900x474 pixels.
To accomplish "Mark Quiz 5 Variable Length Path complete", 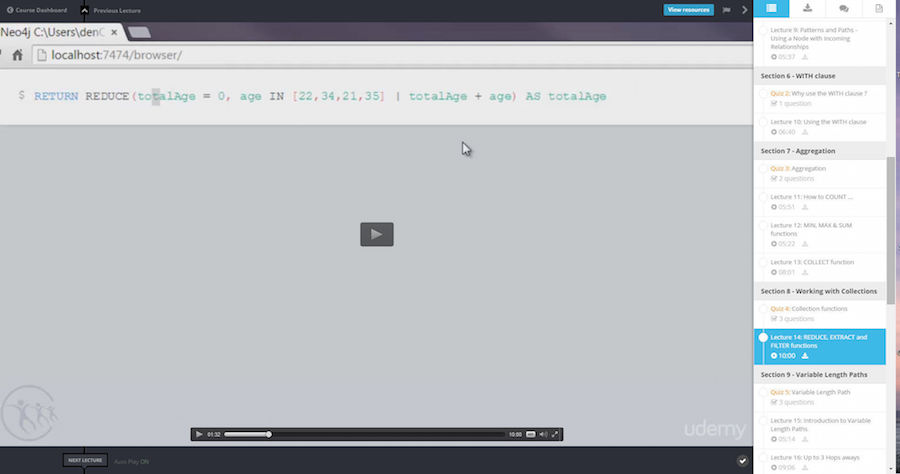I will click(763, 393).
